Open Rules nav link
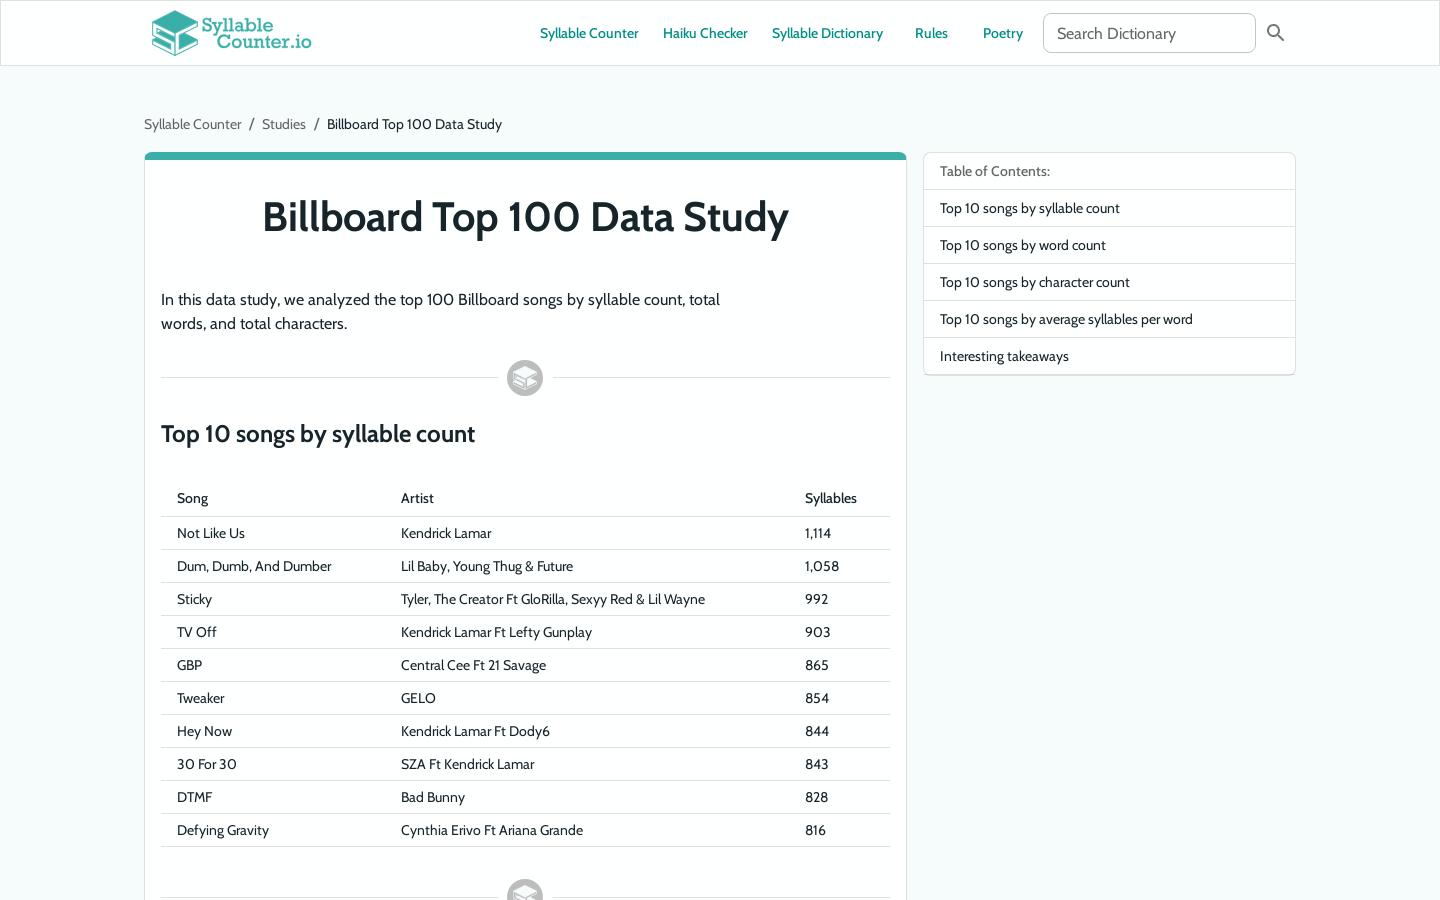Viewport: 1440px width, 900px height. [x=931, y=33]
